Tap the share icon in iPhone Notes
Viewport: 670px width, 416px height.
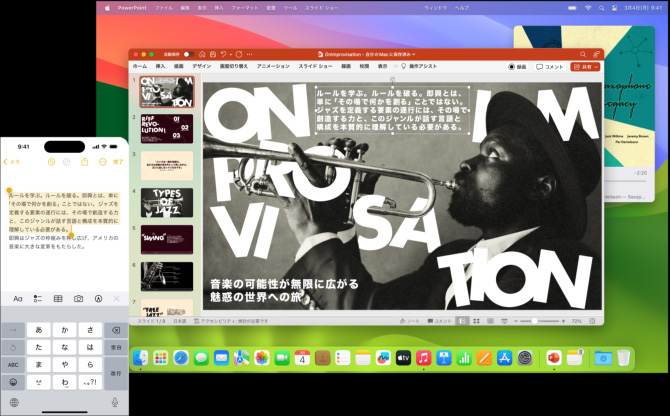pyautogui.click(x=85, y=162)
